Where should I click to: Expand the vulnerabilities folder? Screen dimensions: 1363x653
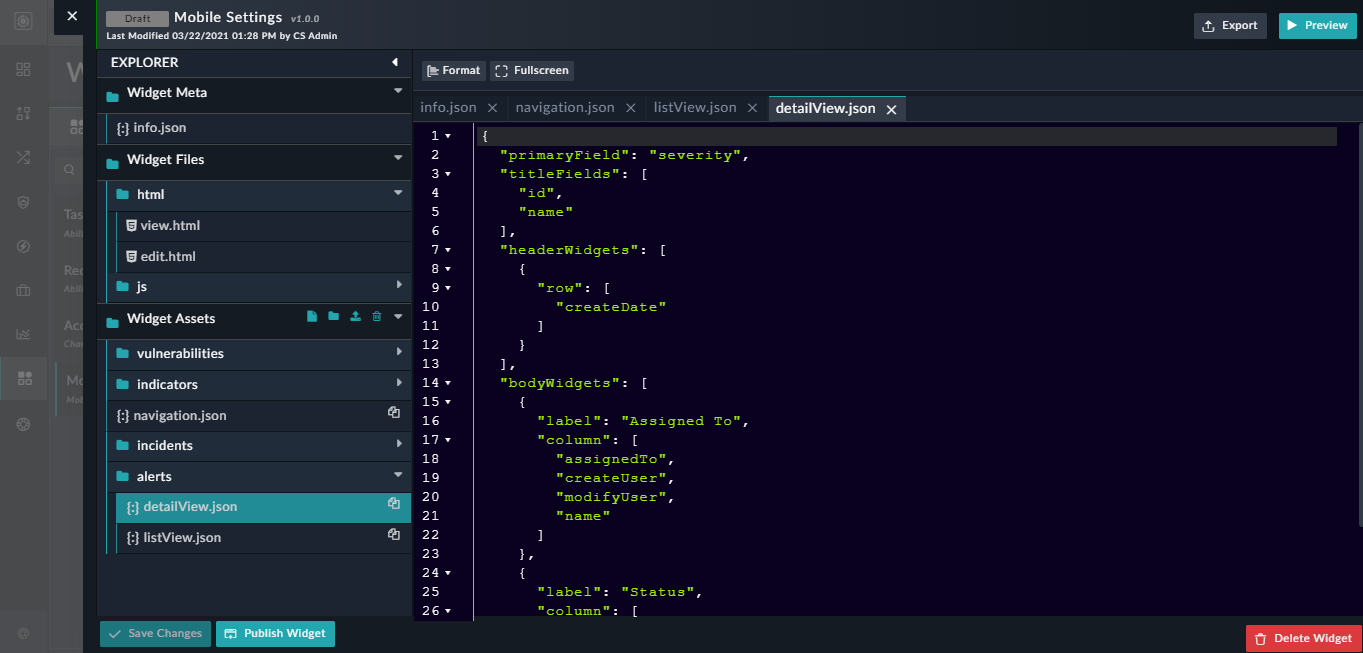pyautogui.click(x=399, y=352)
